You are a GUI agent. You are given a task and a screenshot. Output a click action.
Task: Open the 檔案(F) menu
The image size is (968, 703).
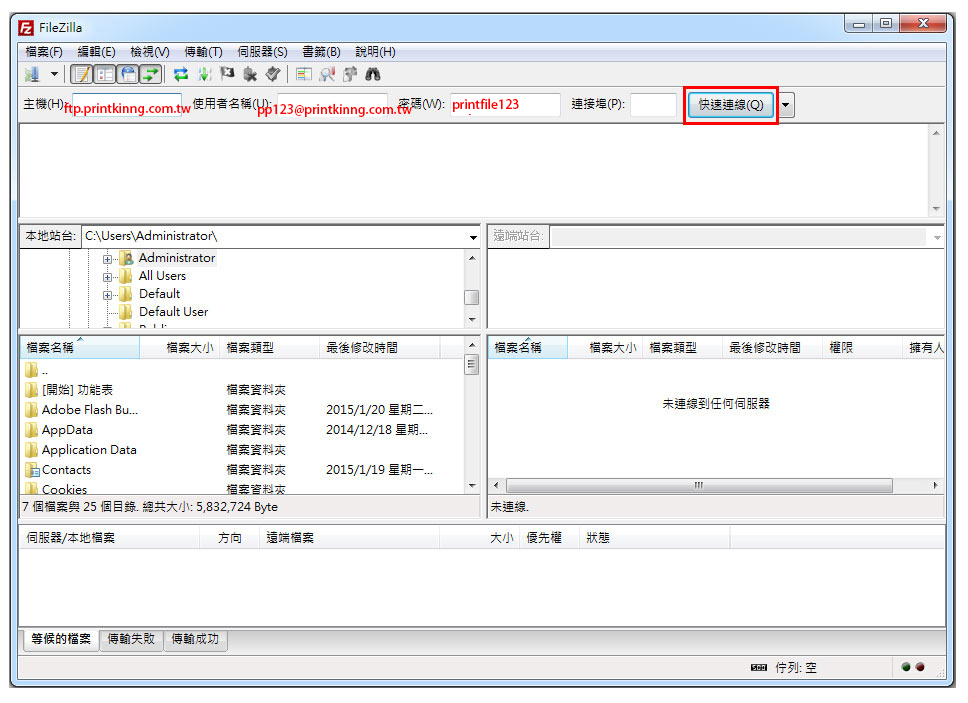(x=44, y=52)
